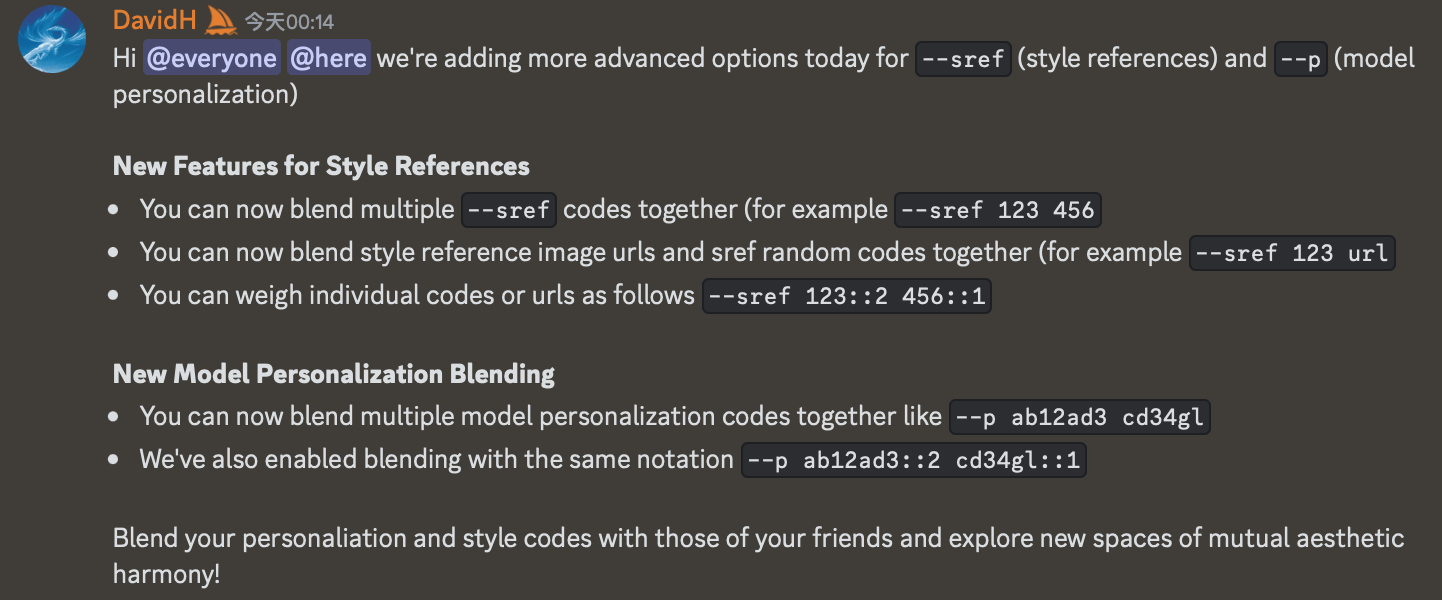Screen dimensions: 1442x600
Task: Click the --sref 123 url code example
Action: click(x=1292, y=253)
